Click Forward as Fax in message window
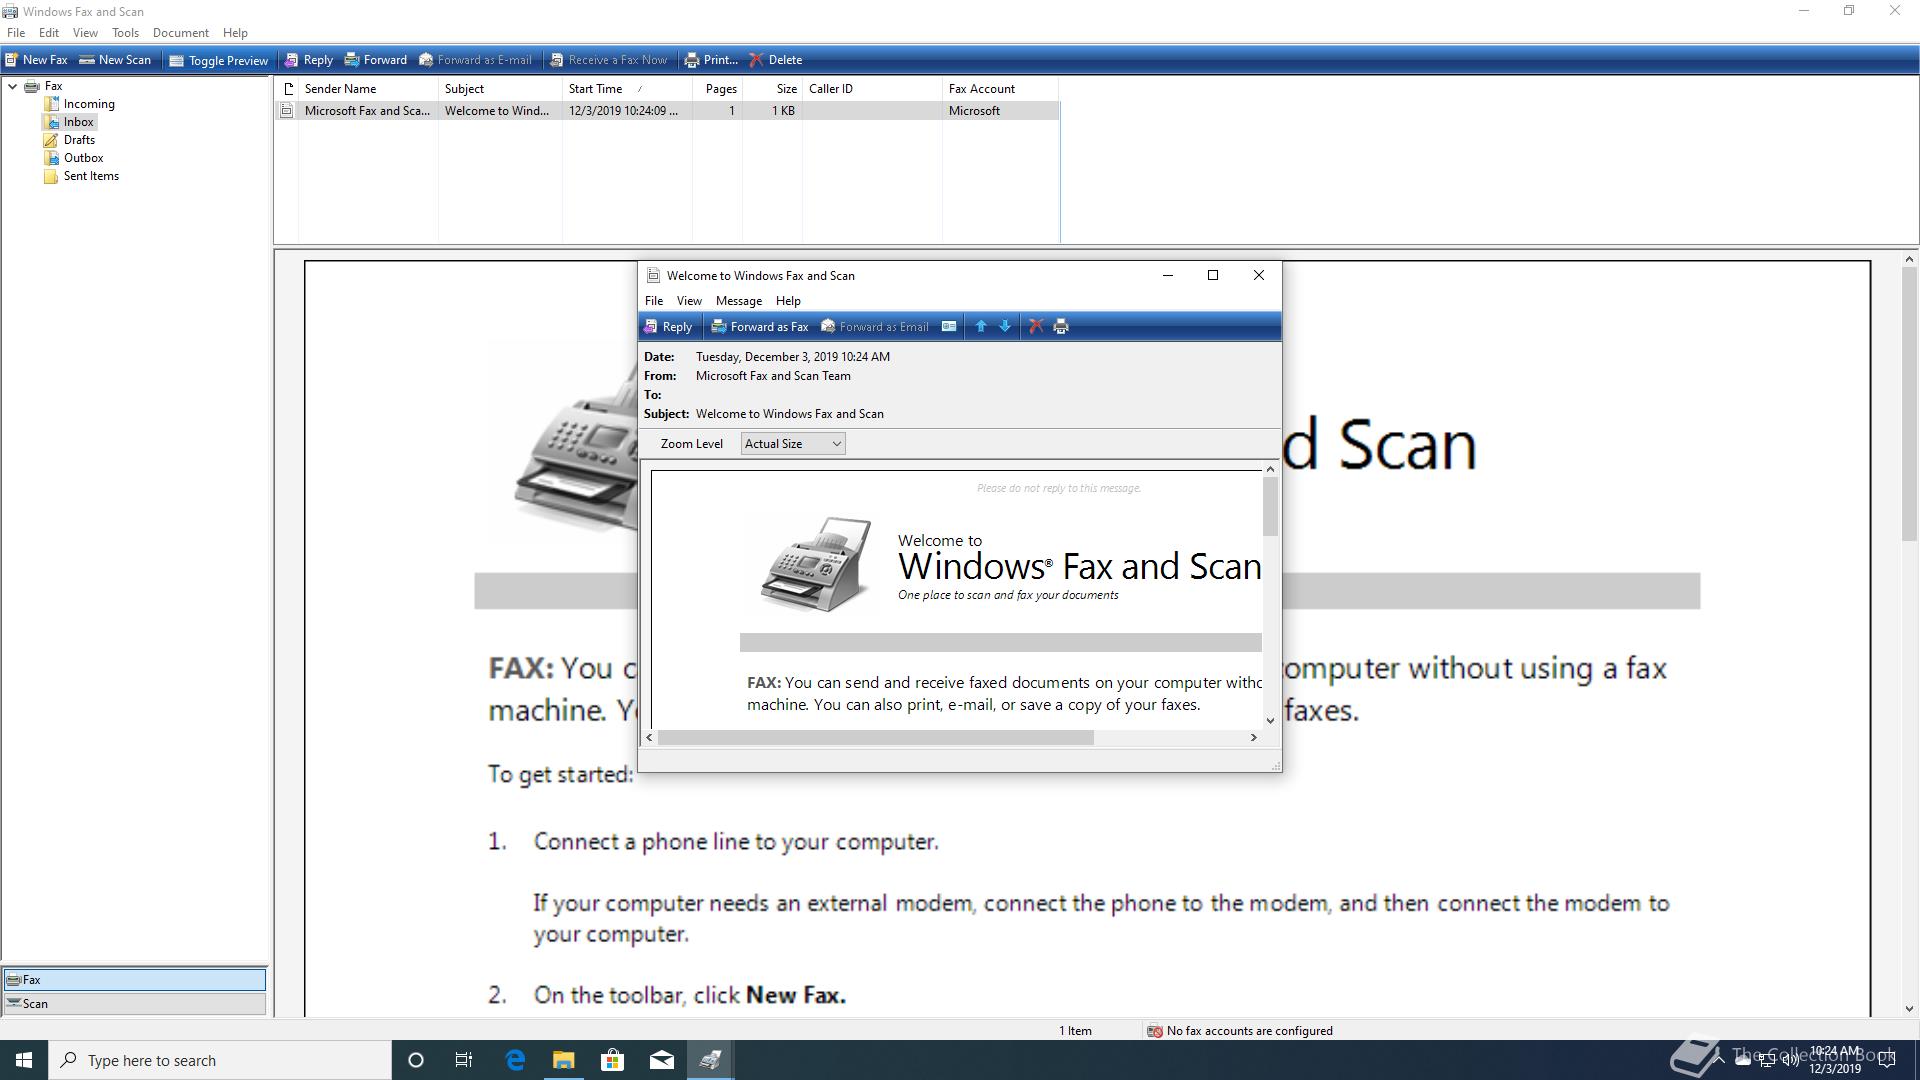 [759, 327]
